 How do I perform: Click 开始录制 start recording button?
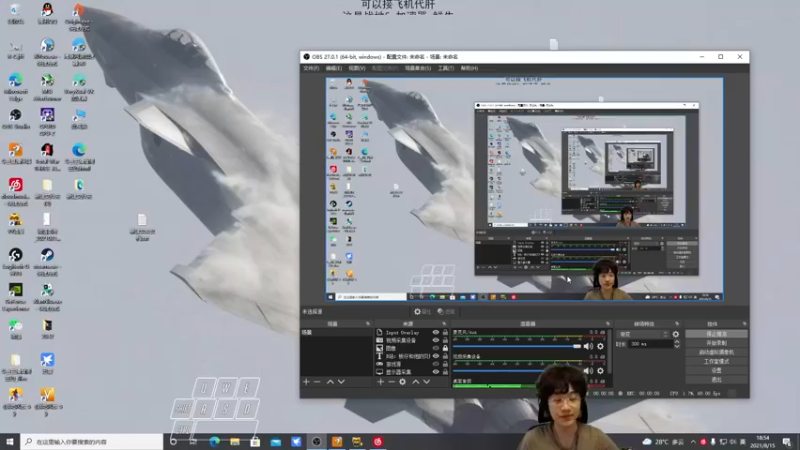716,343
